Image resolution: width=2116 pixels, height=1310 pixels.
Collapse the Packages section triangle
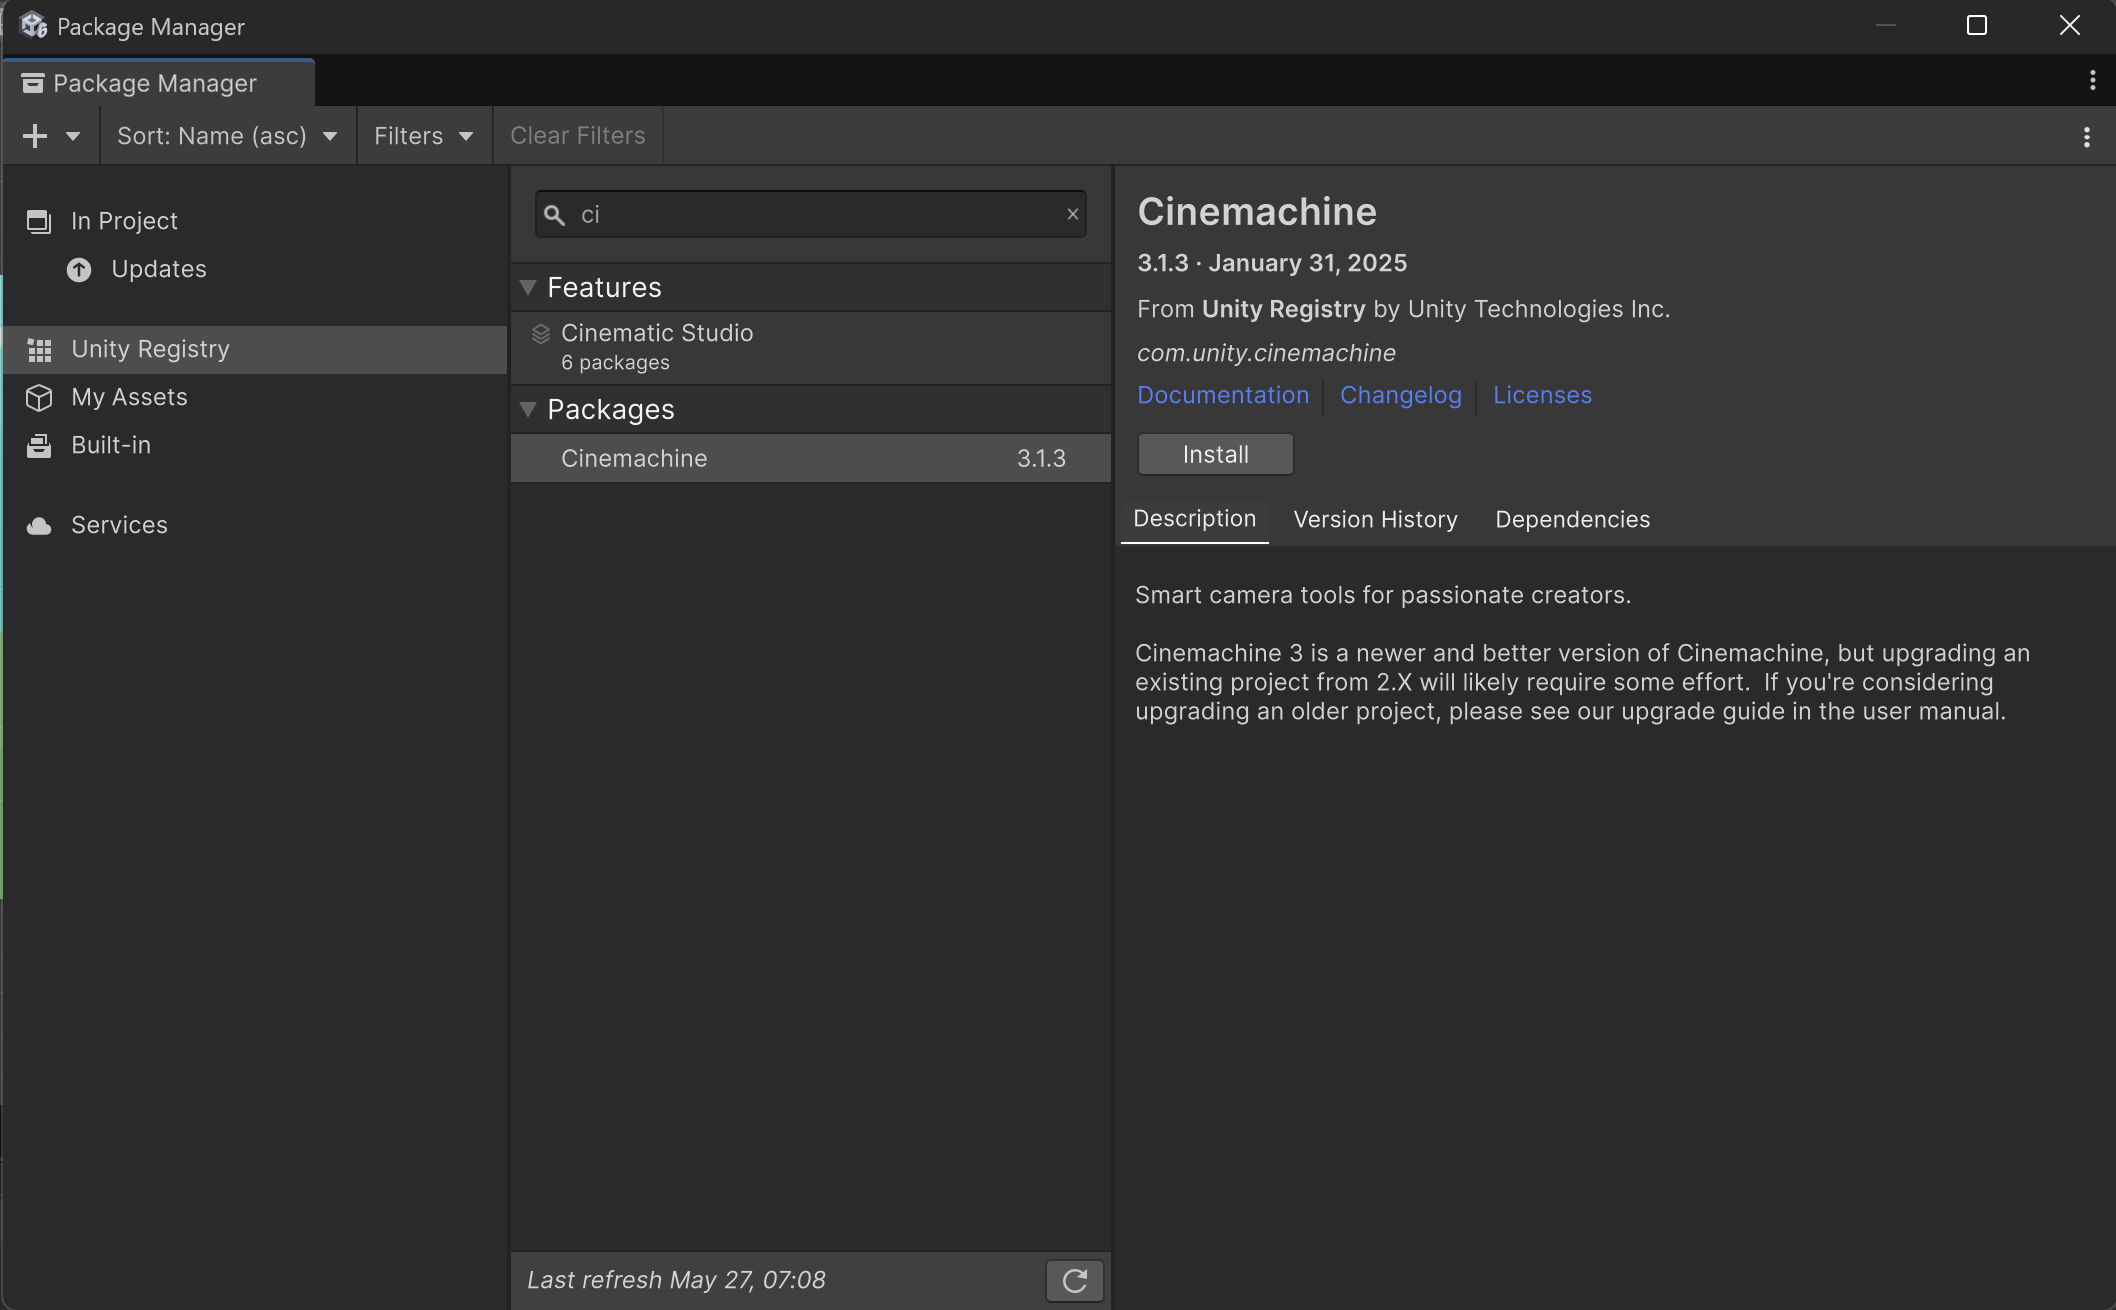[x=528, y=409]
